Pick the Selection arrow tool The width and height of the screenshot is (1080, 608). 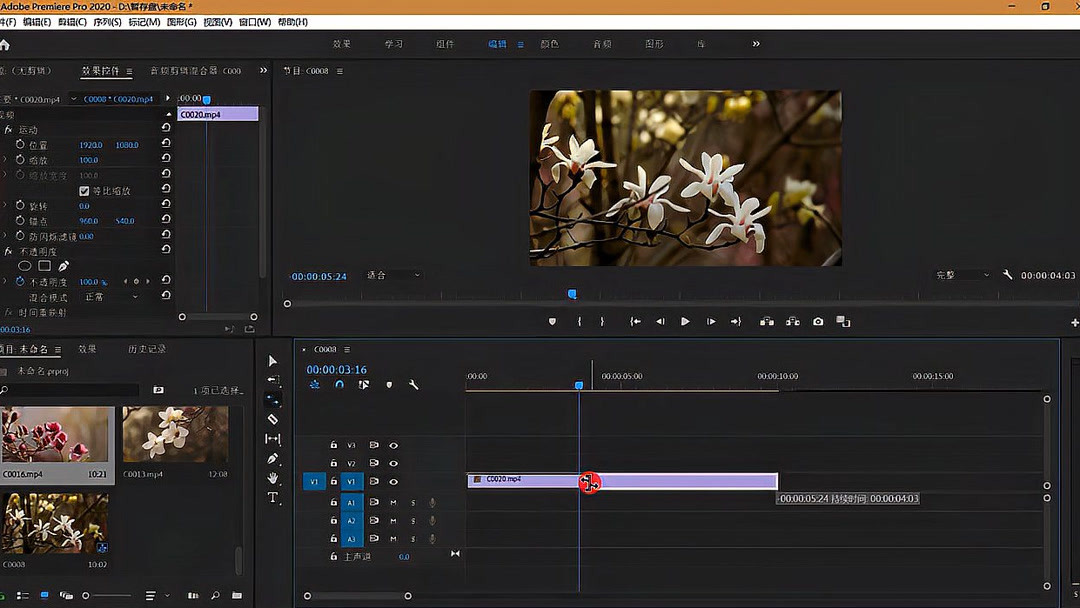tap(273, 361)
